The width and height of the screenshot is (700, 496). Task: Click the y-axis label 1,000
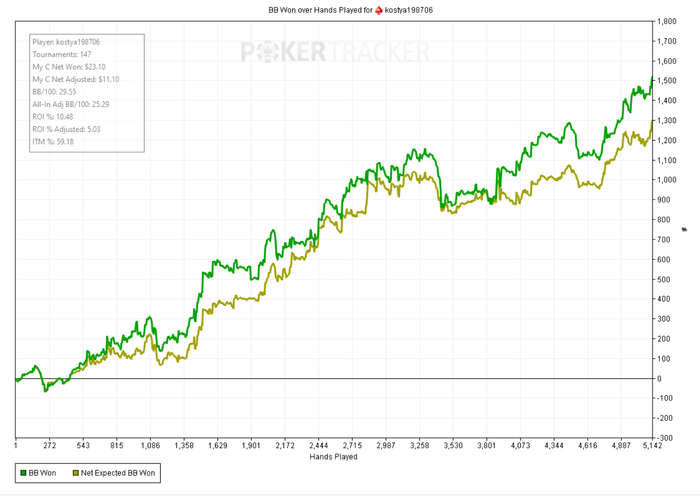pos(667,180)
